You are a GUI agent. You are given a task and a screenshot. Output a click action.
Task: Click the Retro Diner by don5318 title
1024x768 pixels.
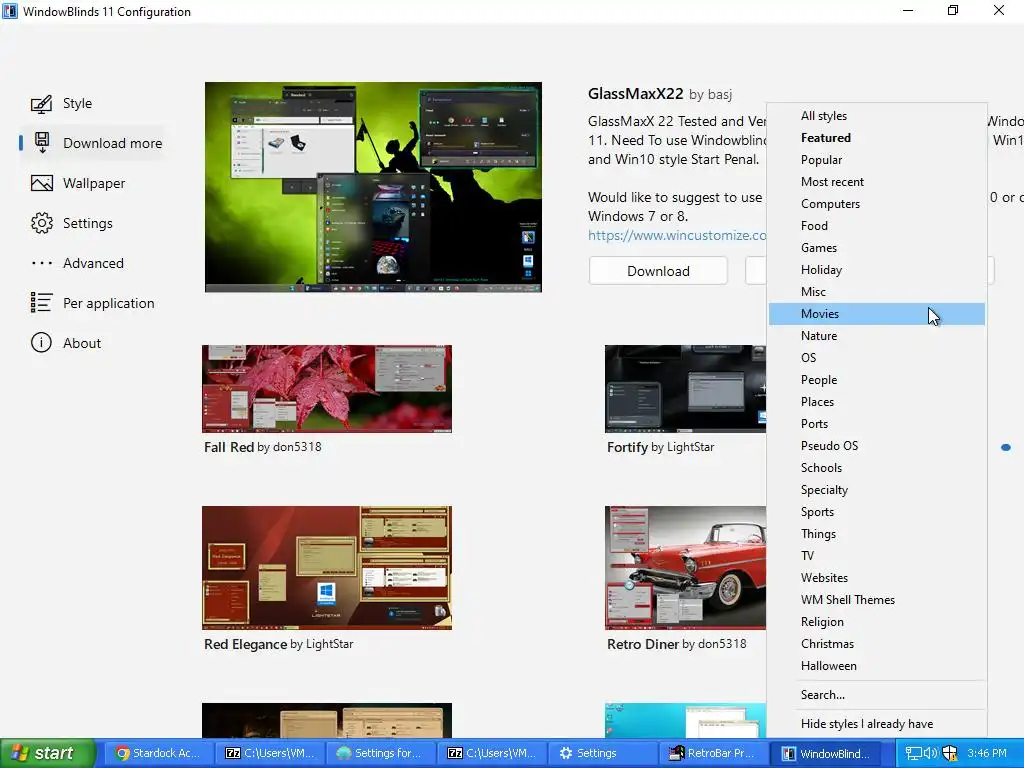(x=677, y=644)
